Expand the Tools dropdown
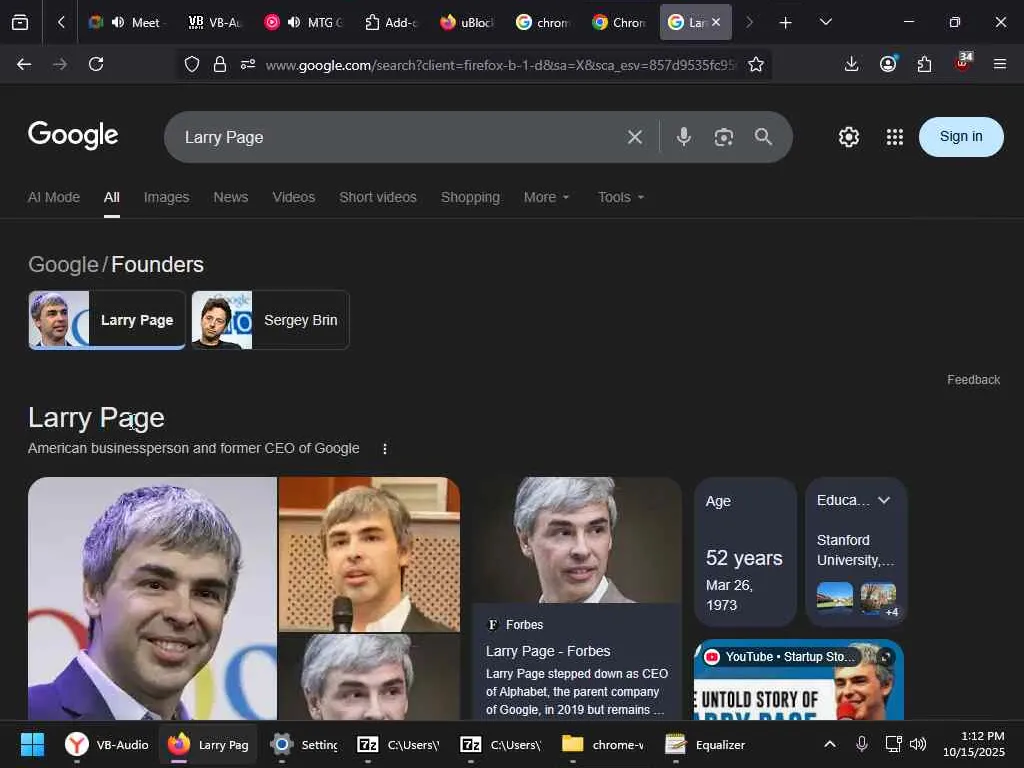Image resolution: width=1024 pixels, height=768 pixels. [621, 197]
